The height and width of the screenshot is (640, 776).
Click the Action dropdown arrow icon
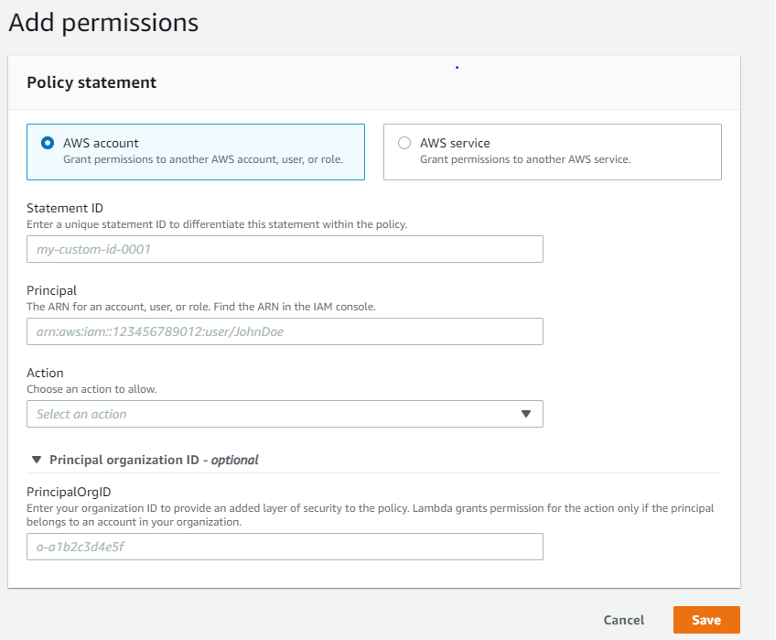(x=526, y=414)
